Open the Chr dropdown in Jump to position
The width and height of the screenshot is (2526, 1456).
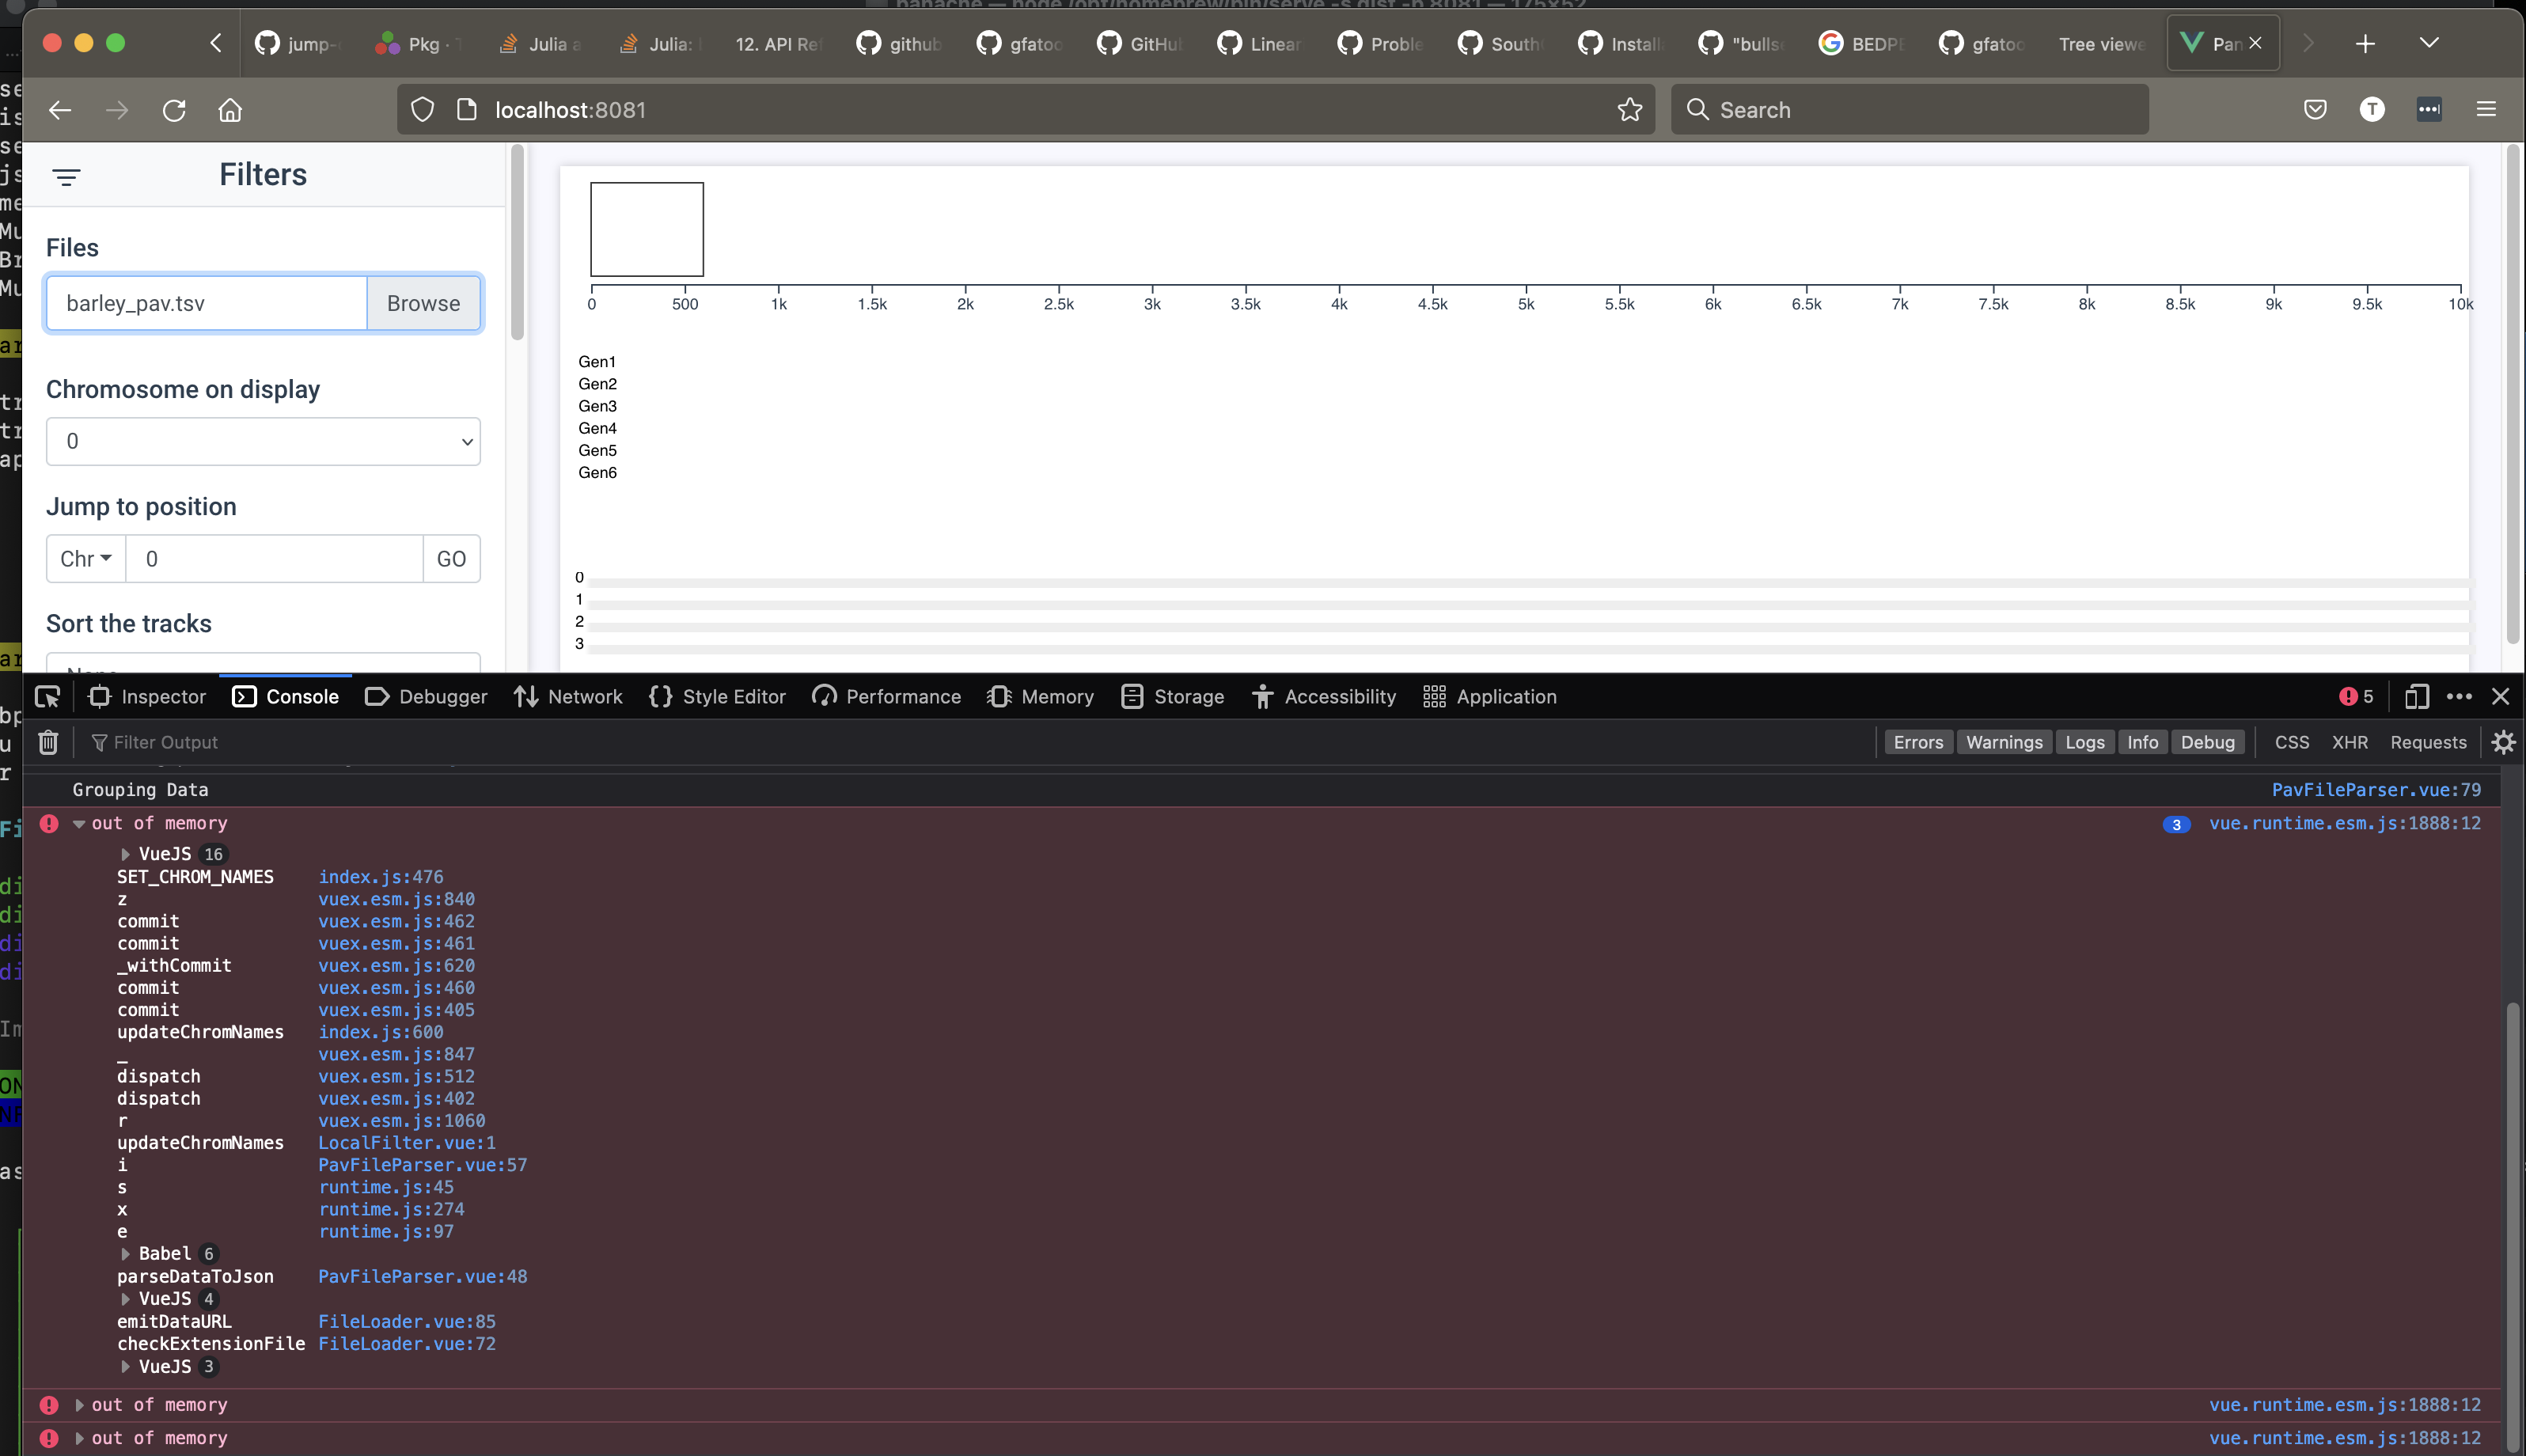(x=85, y=559)
